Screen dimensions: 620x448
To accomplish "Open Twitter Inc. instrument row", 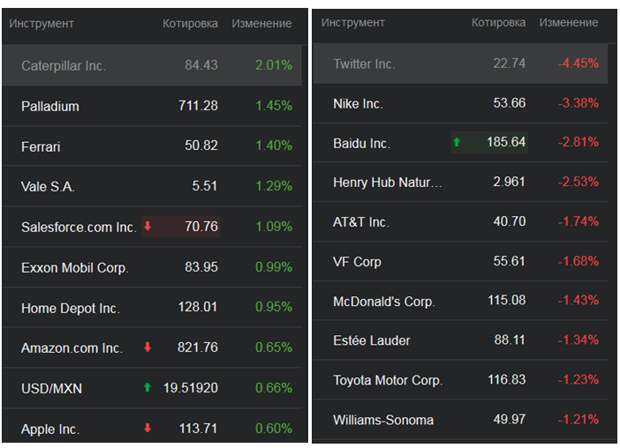I will pyautogui.click(x=460, y=63).
